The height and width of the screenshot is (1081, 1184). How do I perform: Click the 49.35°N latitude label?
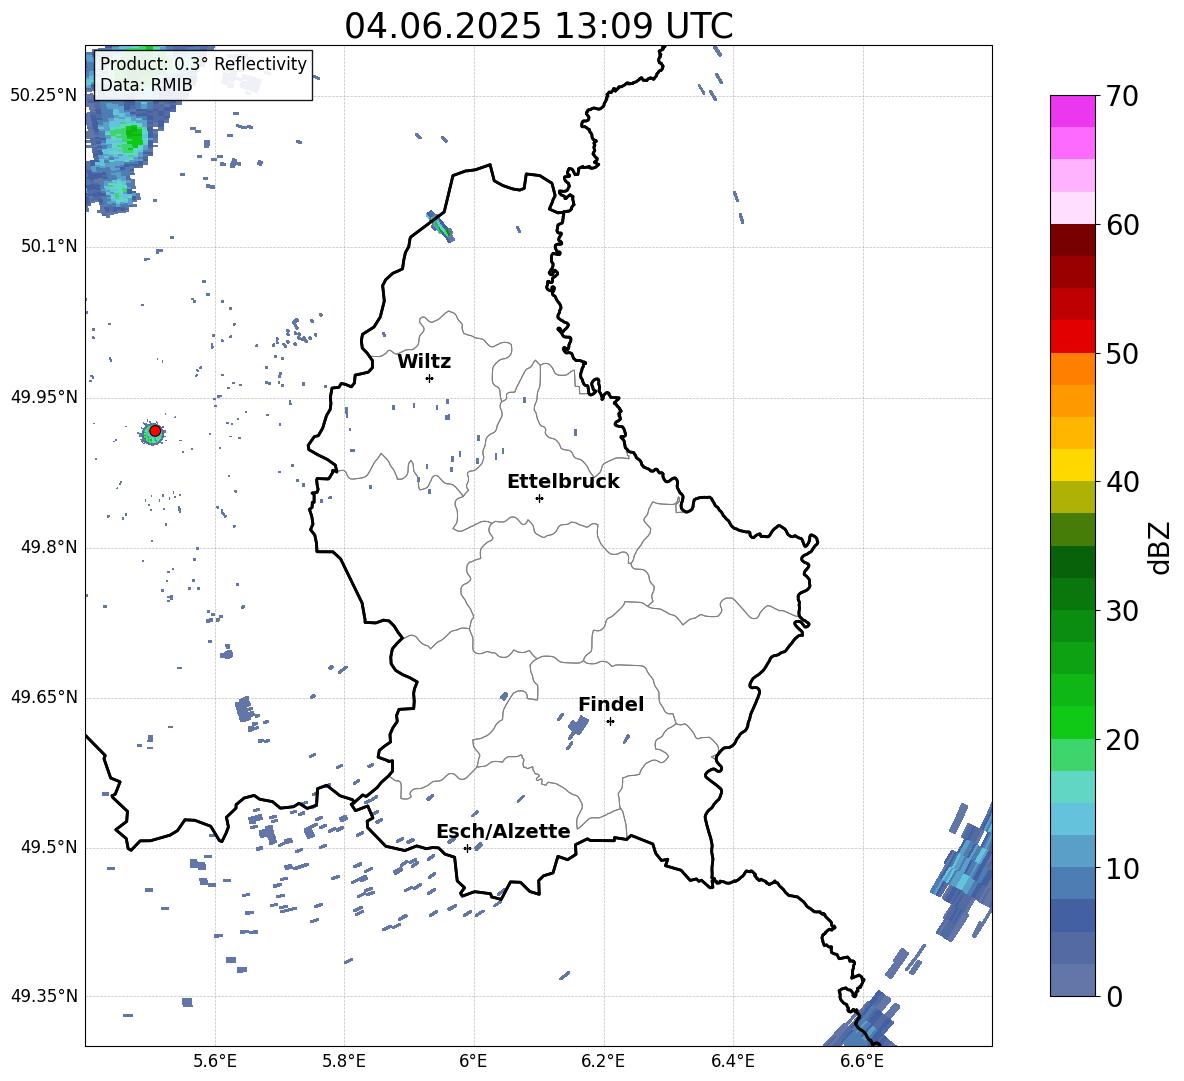(44, 996)
